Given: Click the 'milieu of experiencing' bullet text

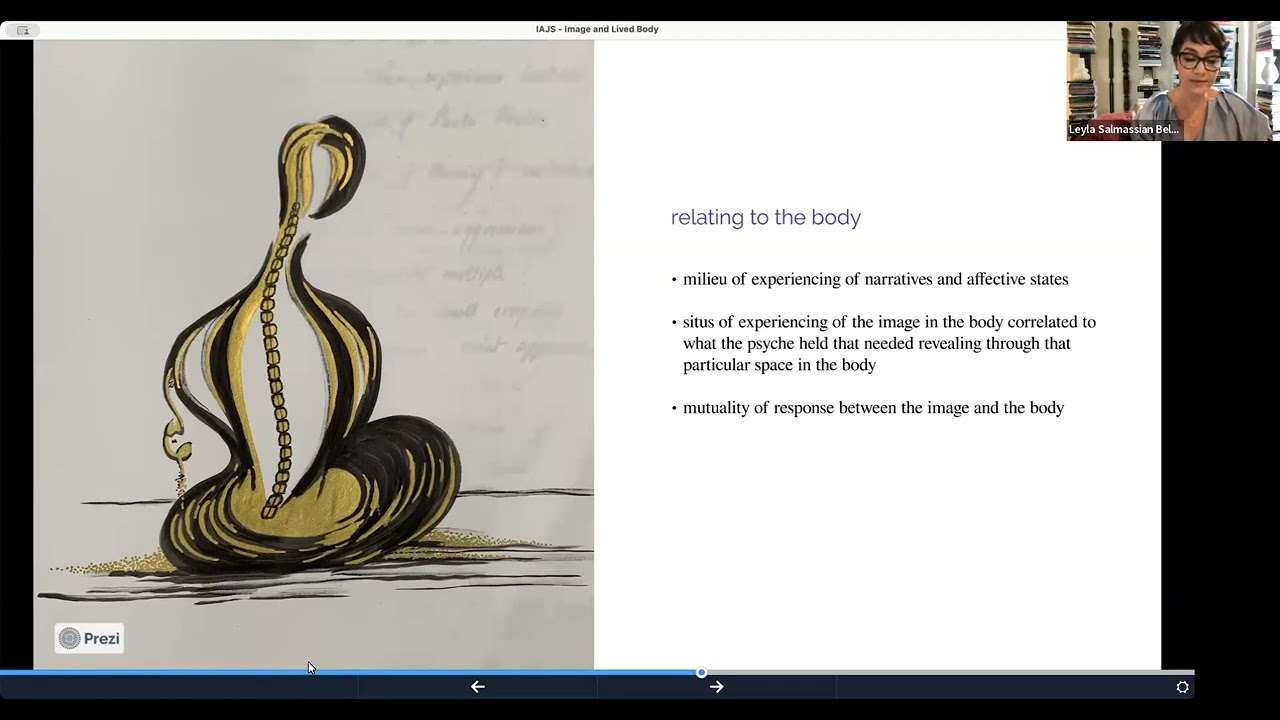Looking at the screenshot, I should [x=875, y=279].
